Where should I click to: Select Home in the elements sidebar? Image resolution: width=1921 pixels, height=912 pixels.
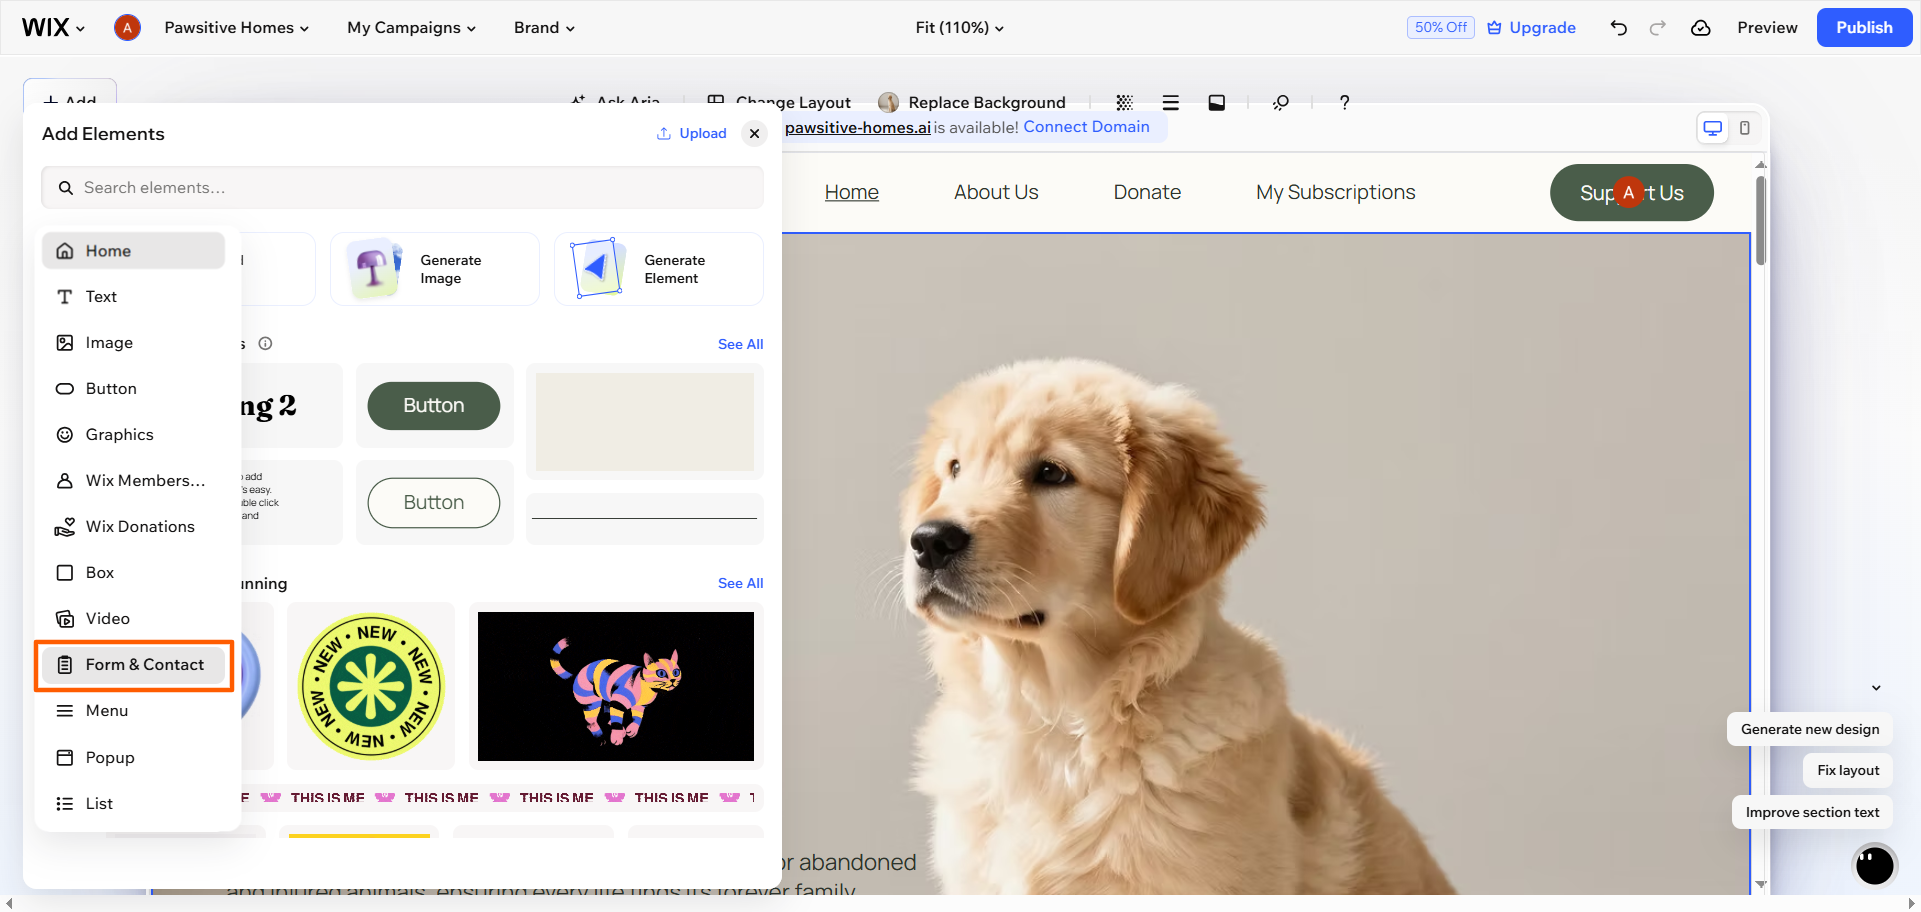tap(133, 251)
